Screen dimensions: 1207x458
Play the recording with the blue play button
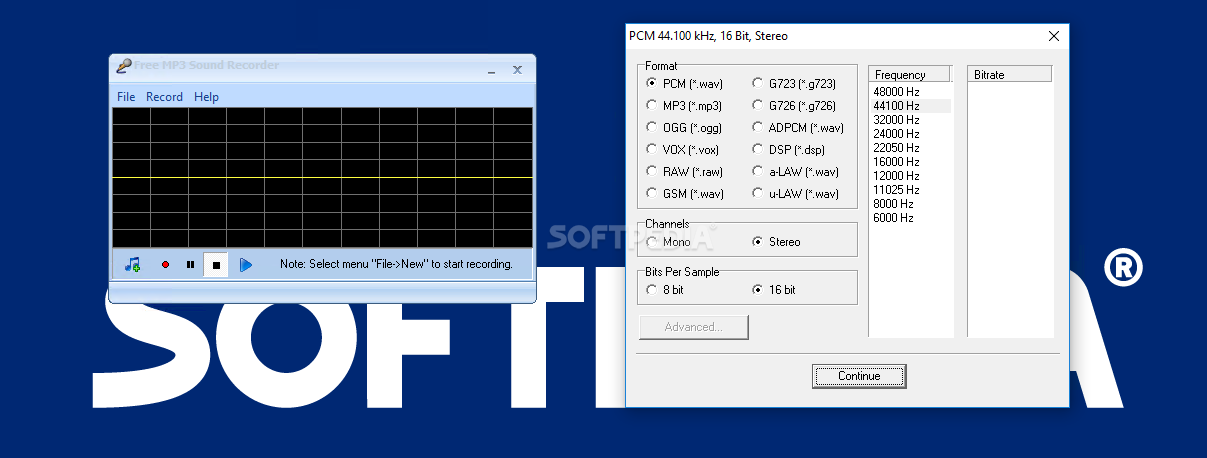click(246, 265)
